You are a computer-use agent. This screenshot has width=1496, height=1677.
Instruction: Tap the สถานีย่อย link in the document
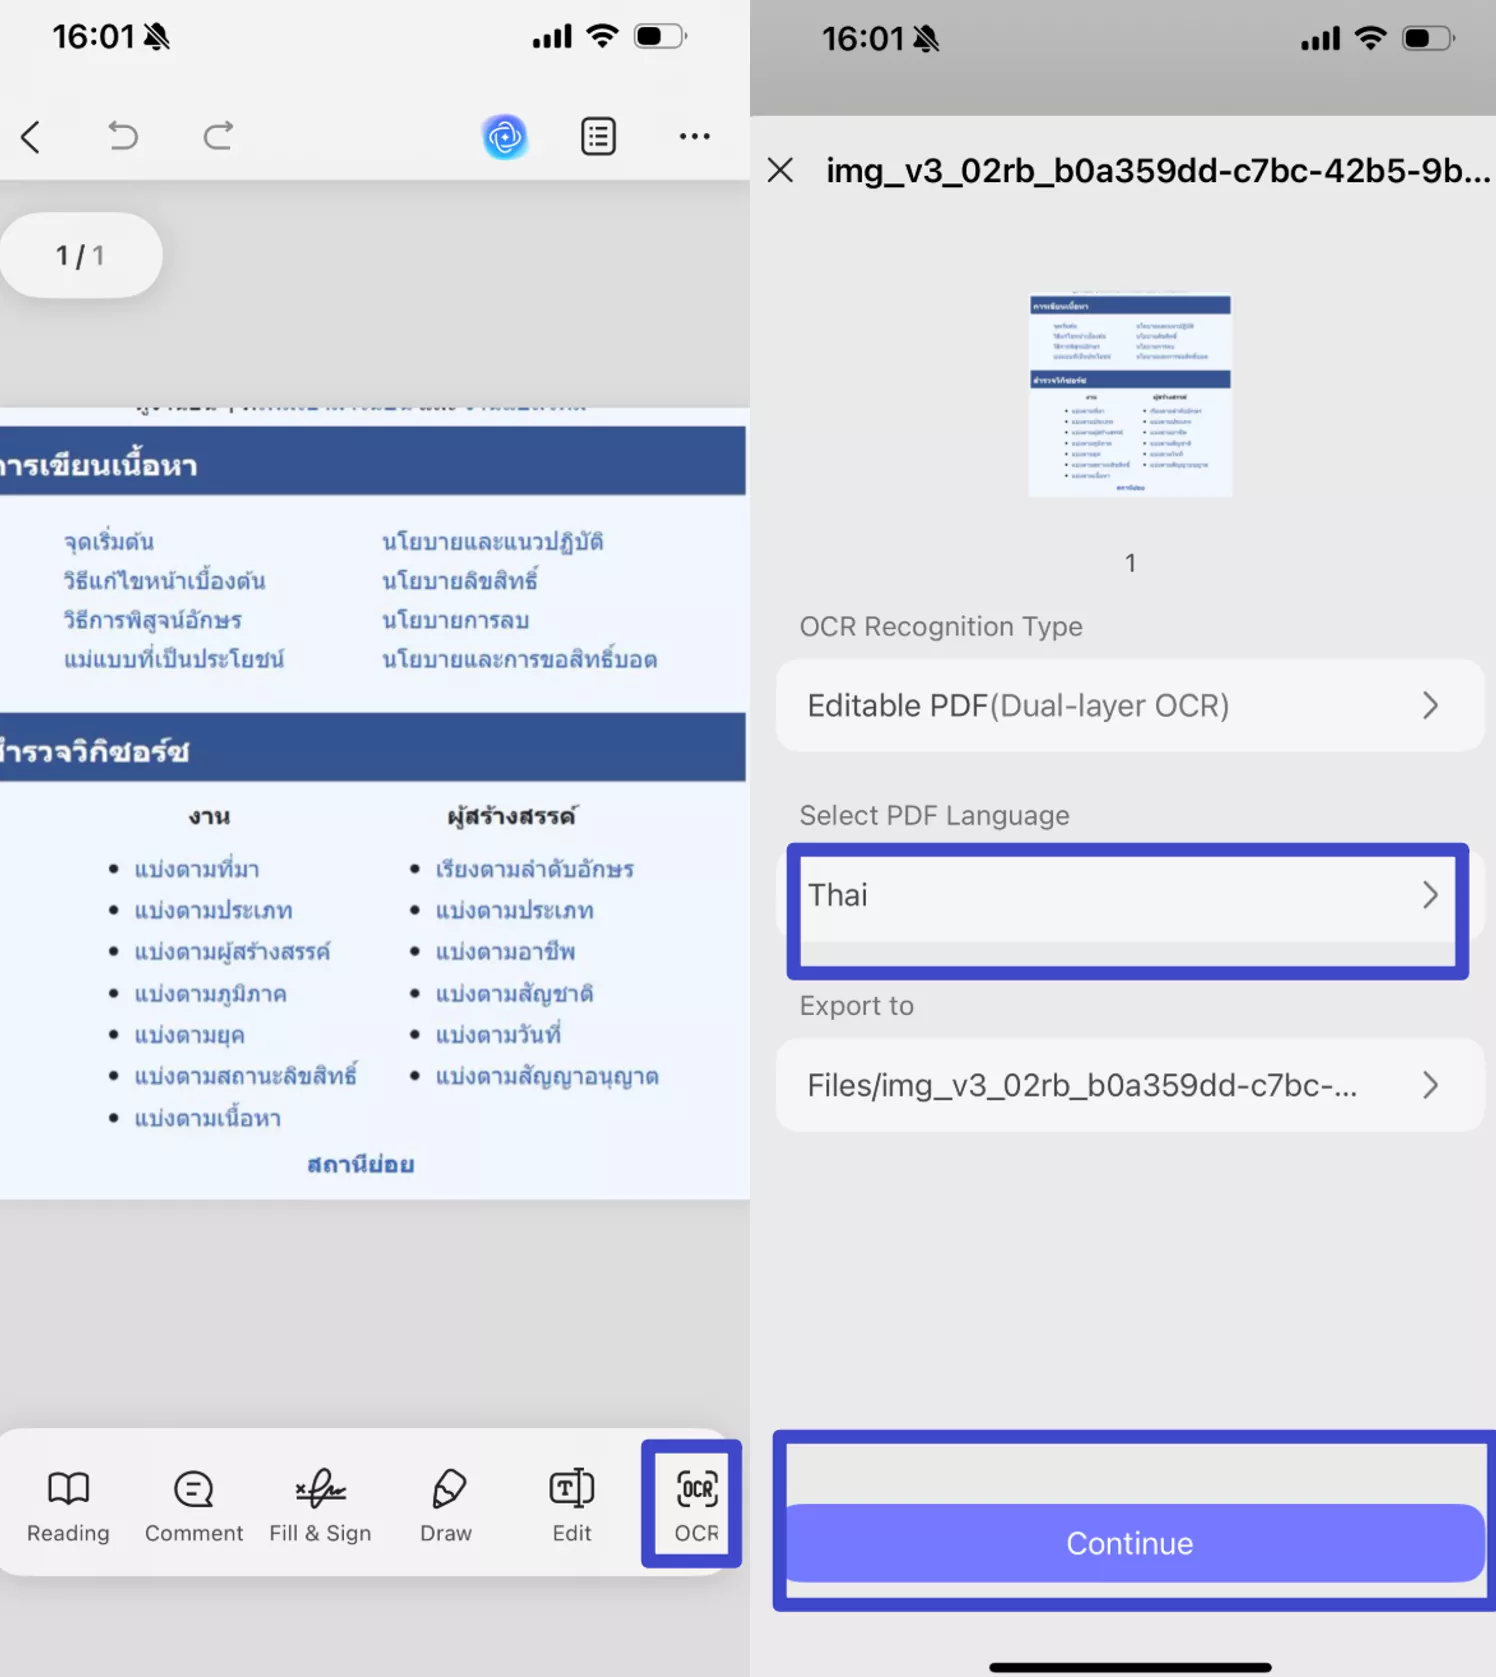coord(360,1165)
